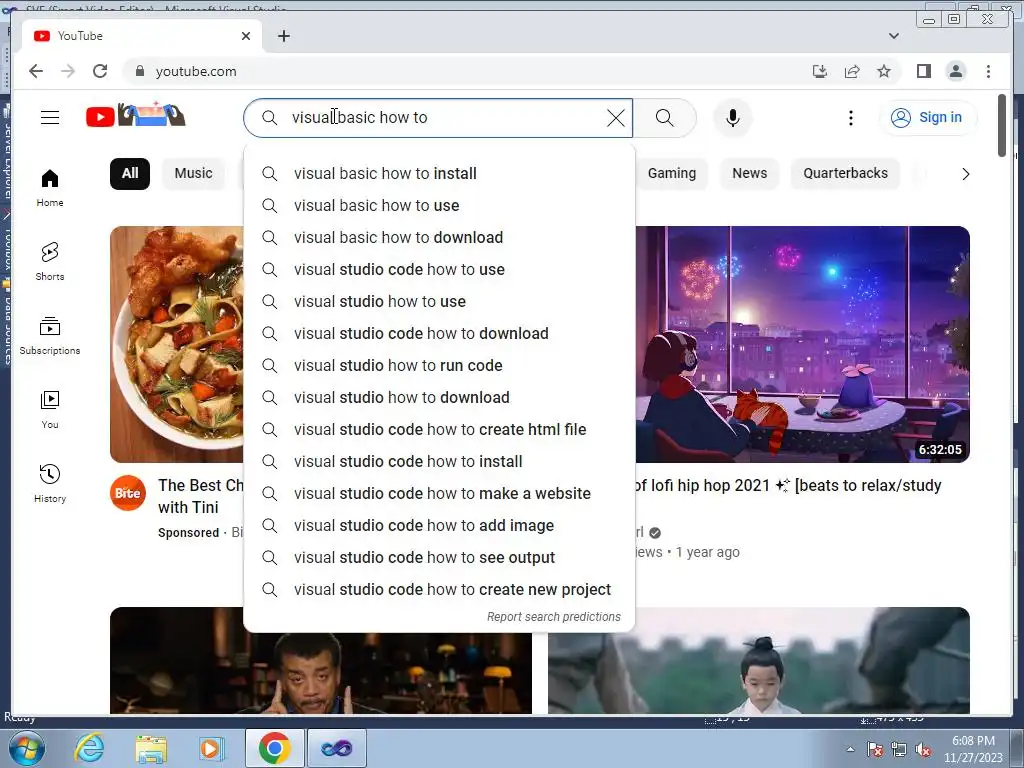Go to Home in sidebar
Viewport: 1024px width, 768px height.
(x=50, y=188)
